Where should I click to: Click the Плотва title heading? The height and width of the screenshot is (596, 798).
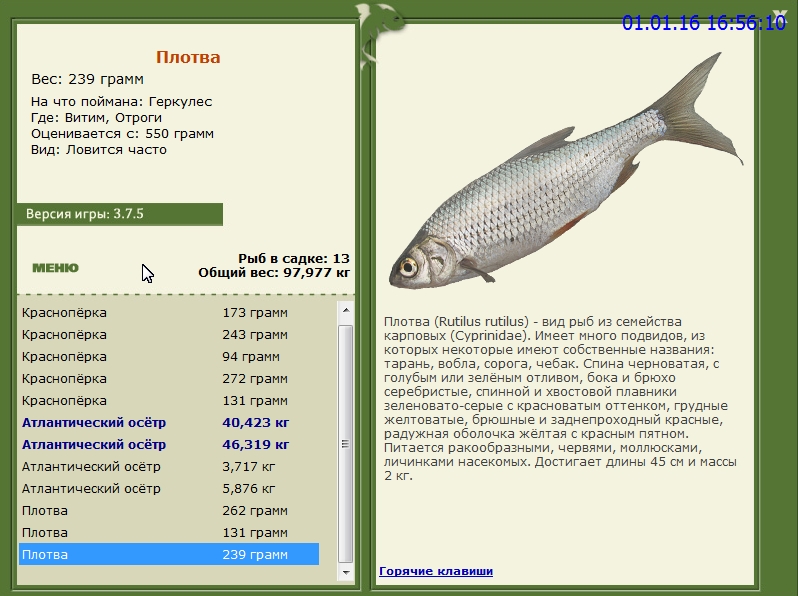[188, 57]
